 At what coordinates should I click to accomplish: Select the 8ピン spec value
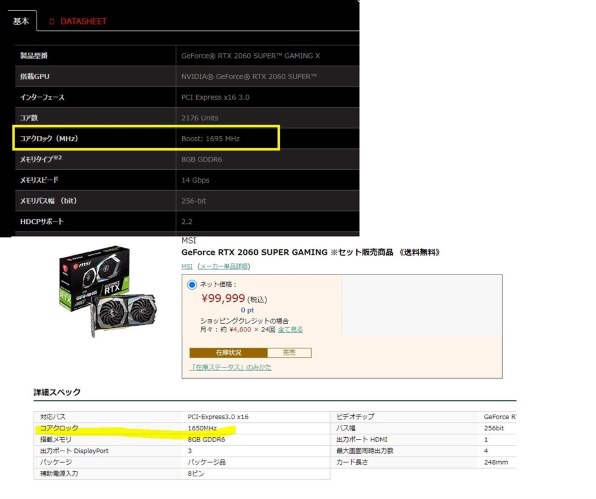click(x=196, y=474)
